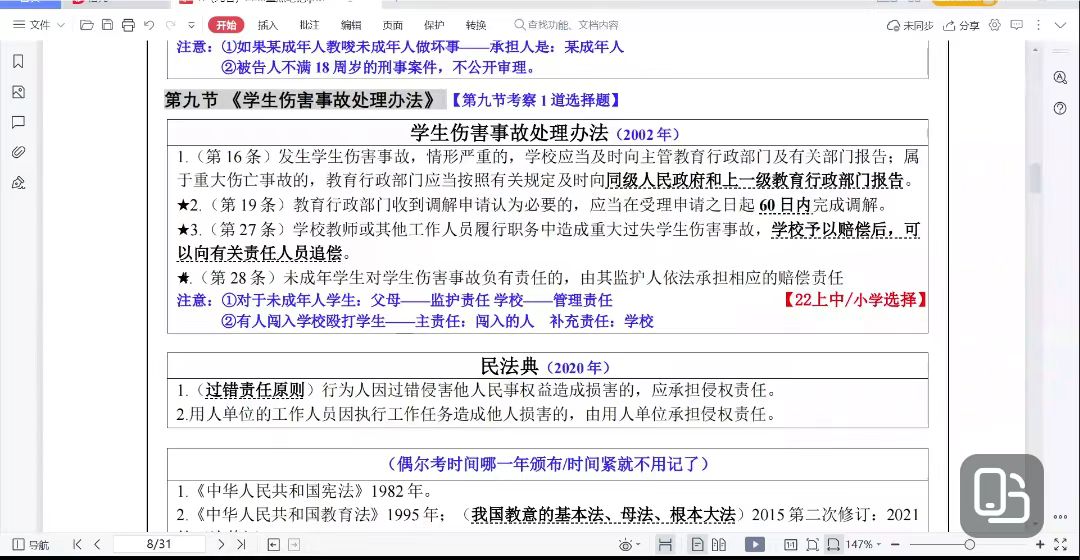
Task: Select two-page view mode
Action: (x=719, y=545)
